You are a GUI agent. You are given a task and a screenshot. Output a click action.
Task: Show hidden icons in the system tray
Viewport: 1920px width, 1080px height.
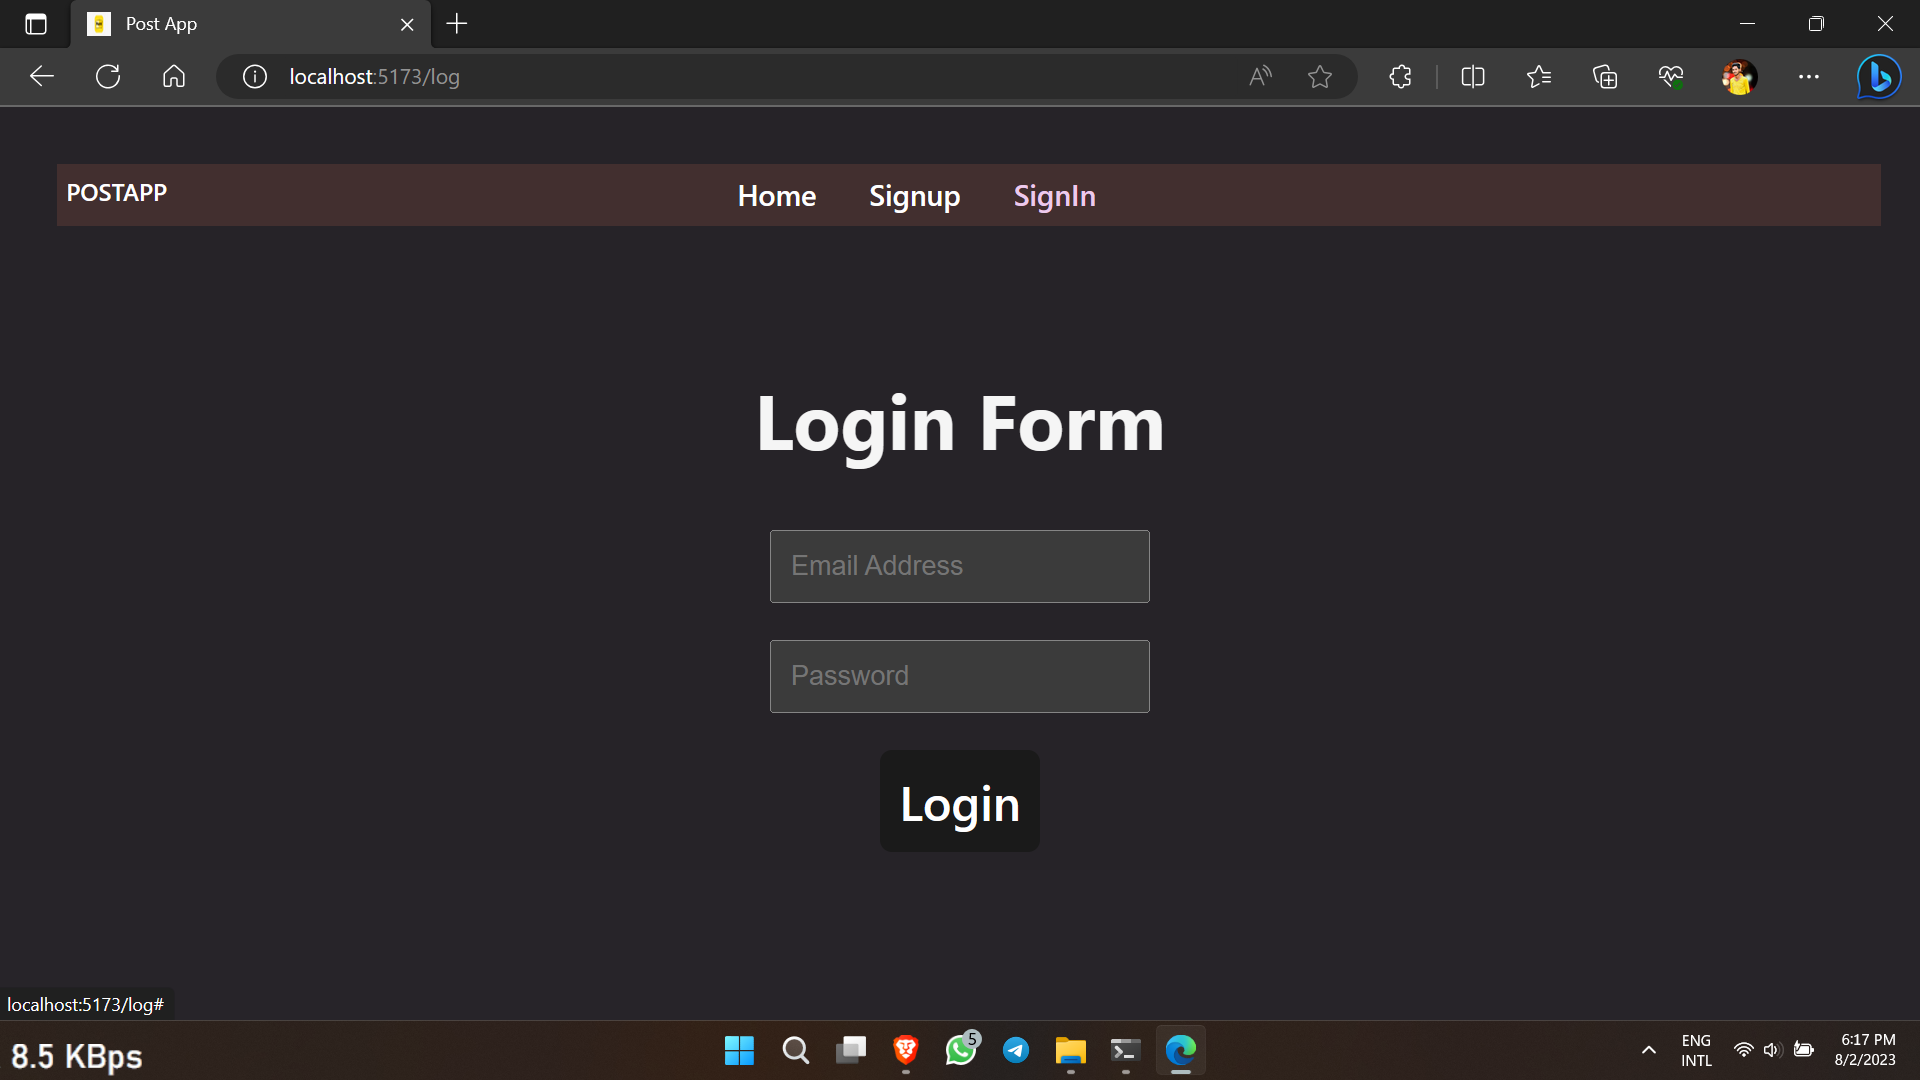[x=1647, y=1051]
